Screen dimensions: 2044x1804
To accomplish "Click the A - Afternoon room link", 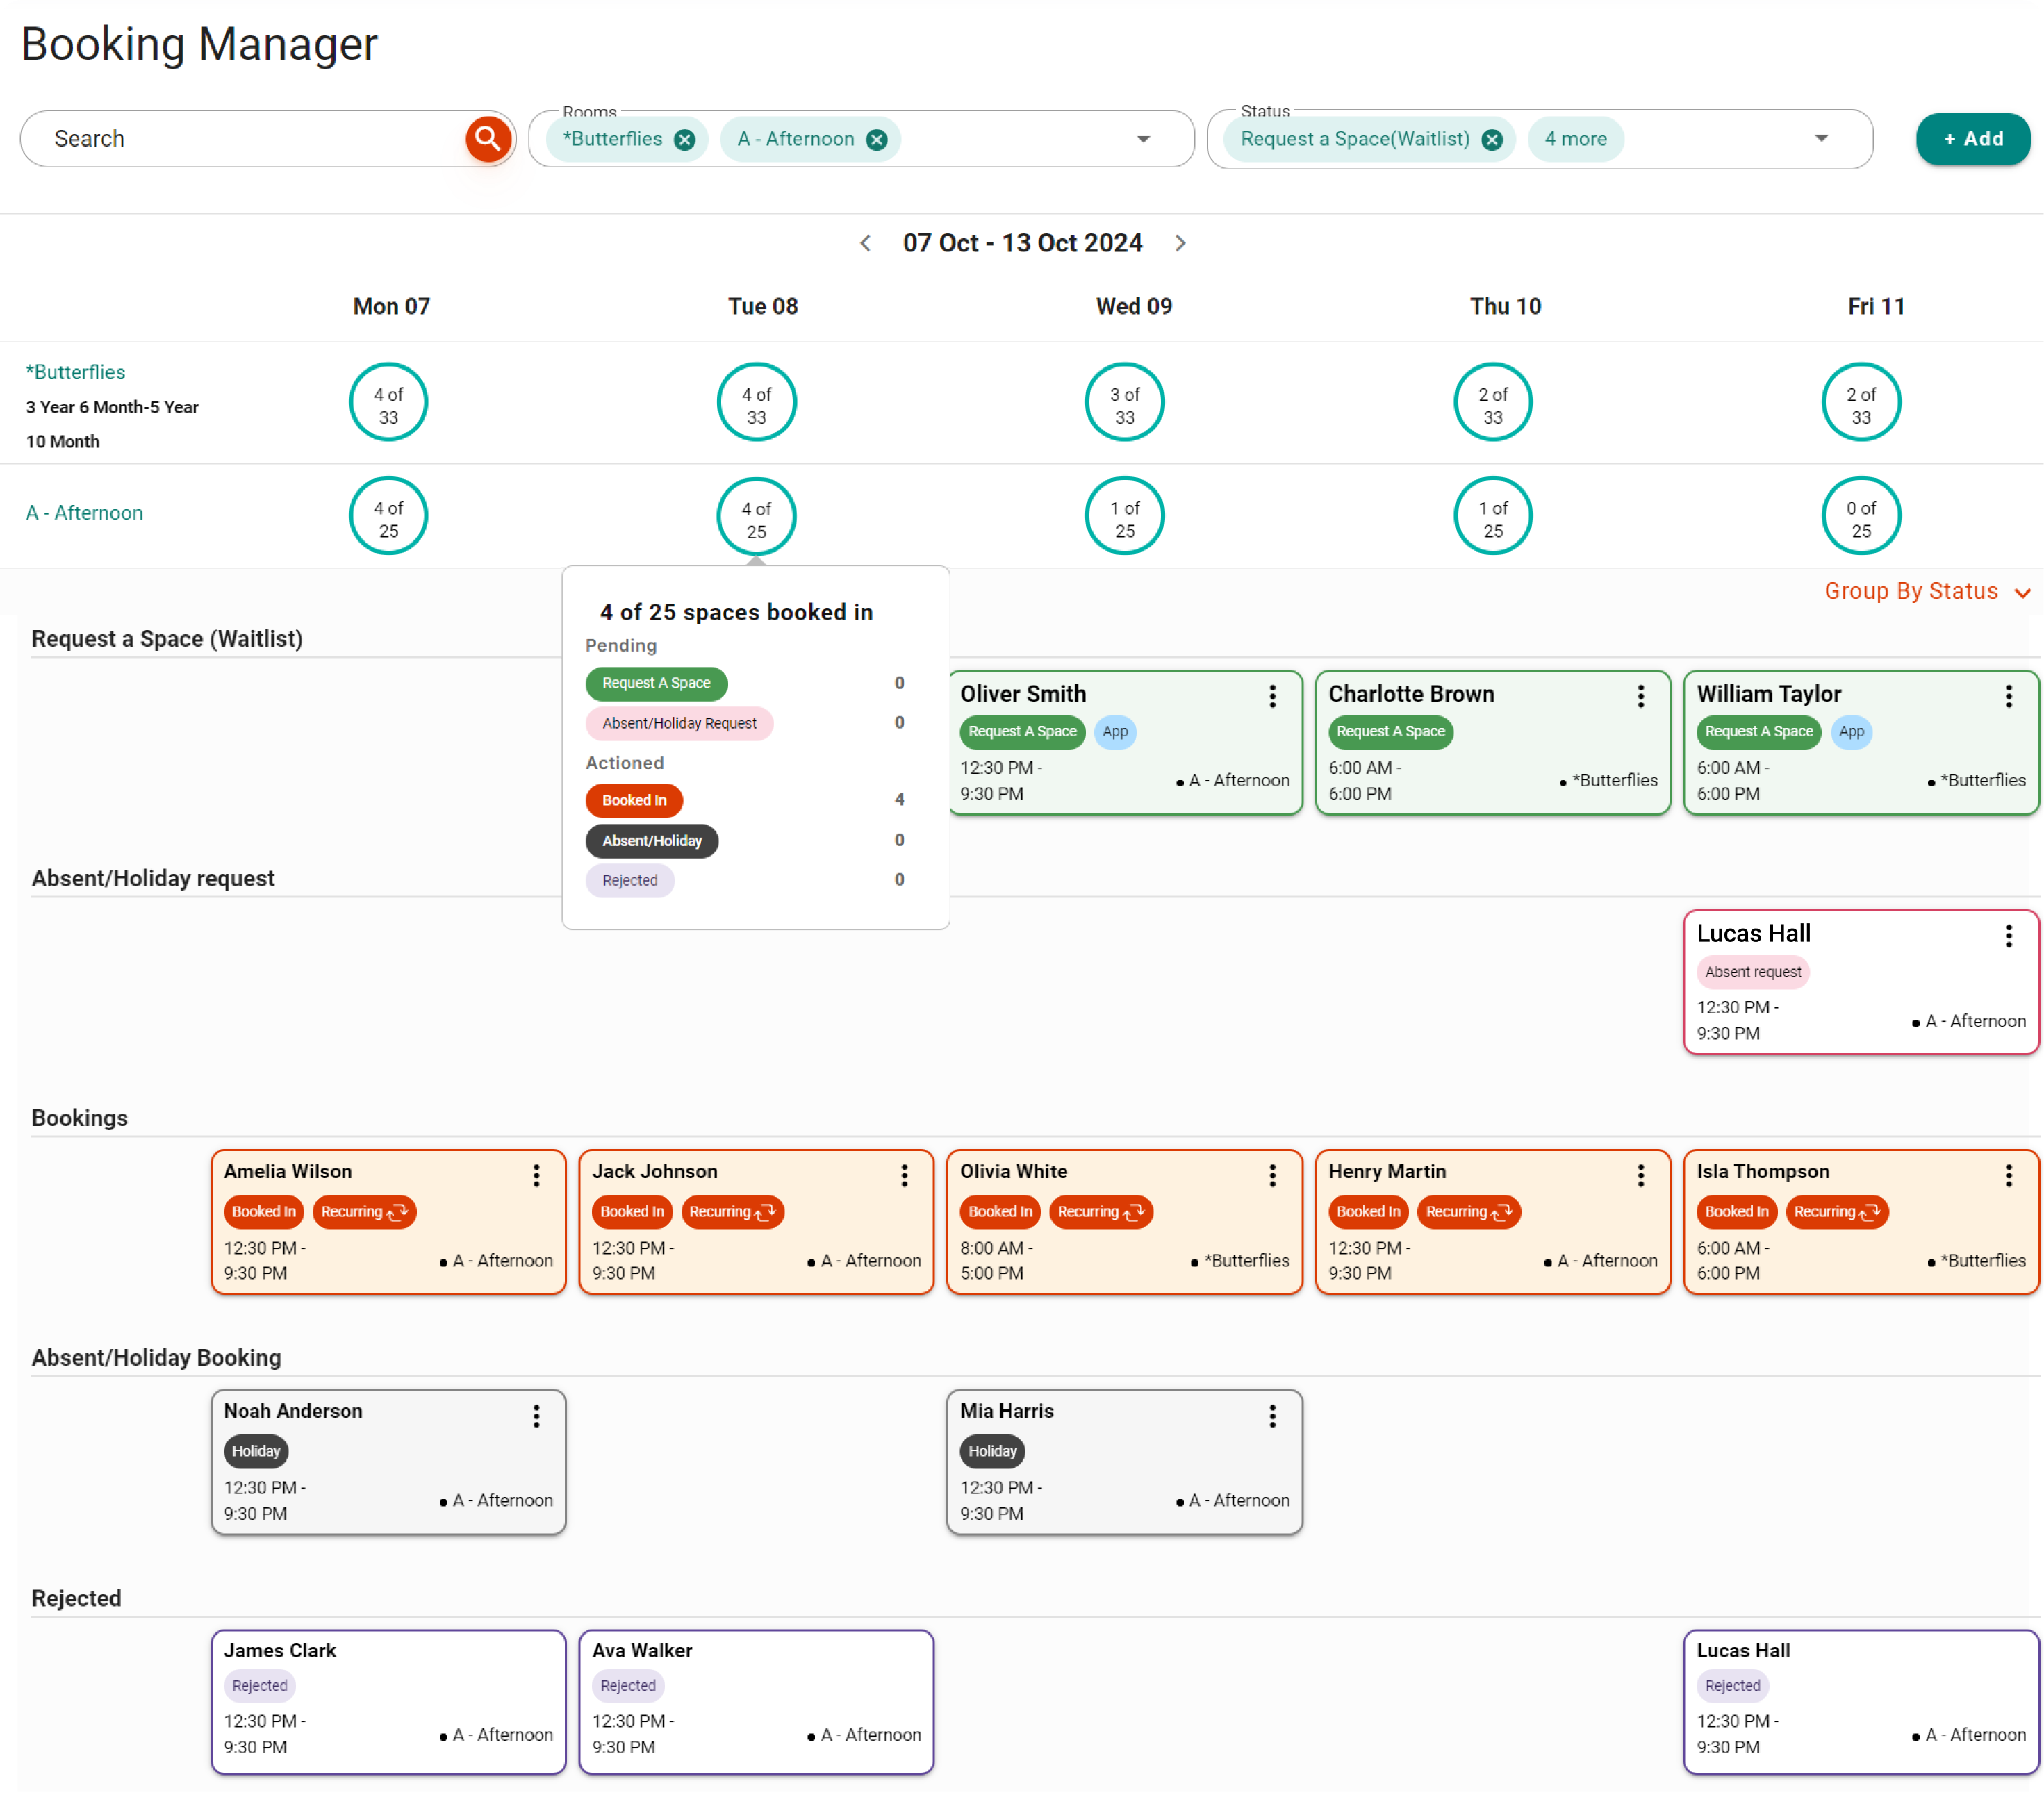I will [x=84, y=513].
